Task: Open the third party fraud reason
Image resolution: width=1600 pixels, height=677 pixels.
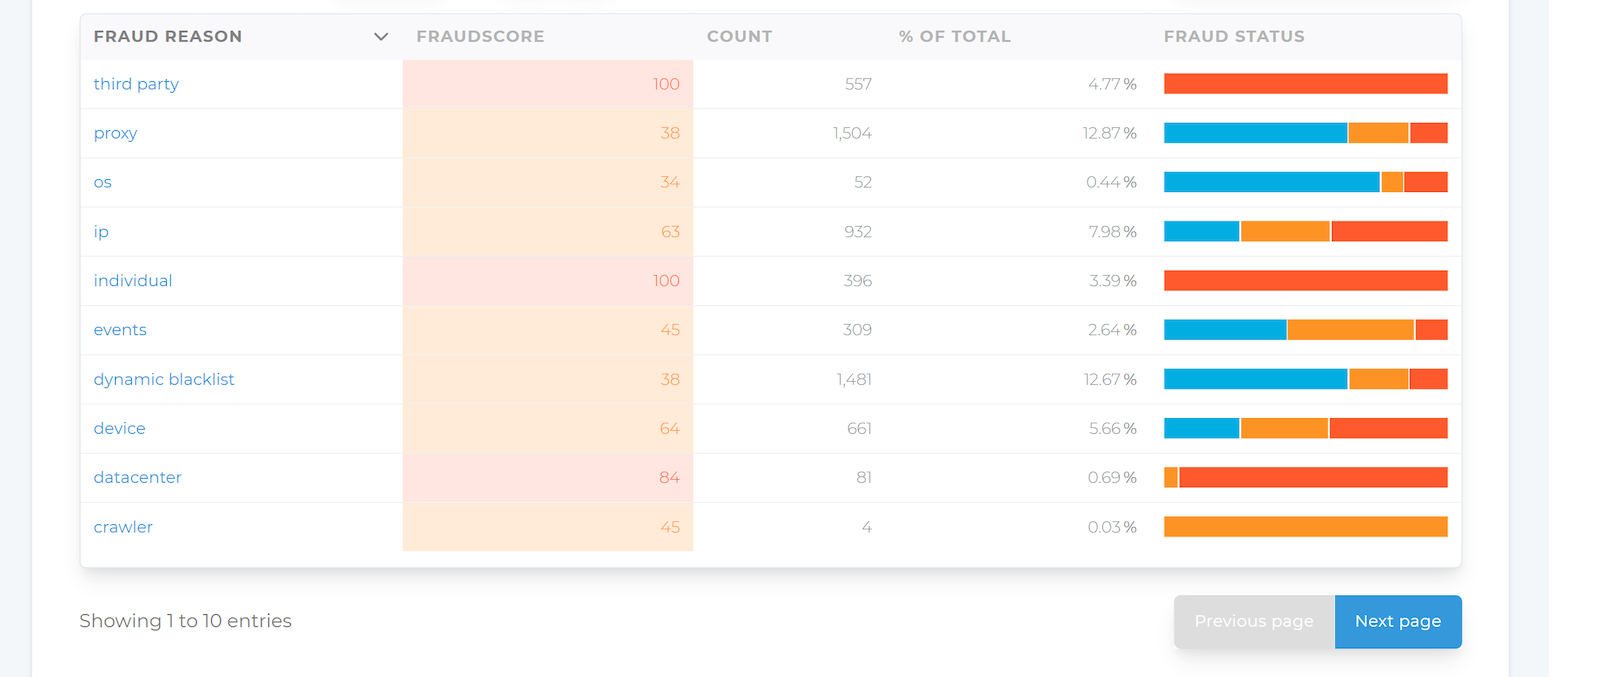Action: (x=136, y=84)
